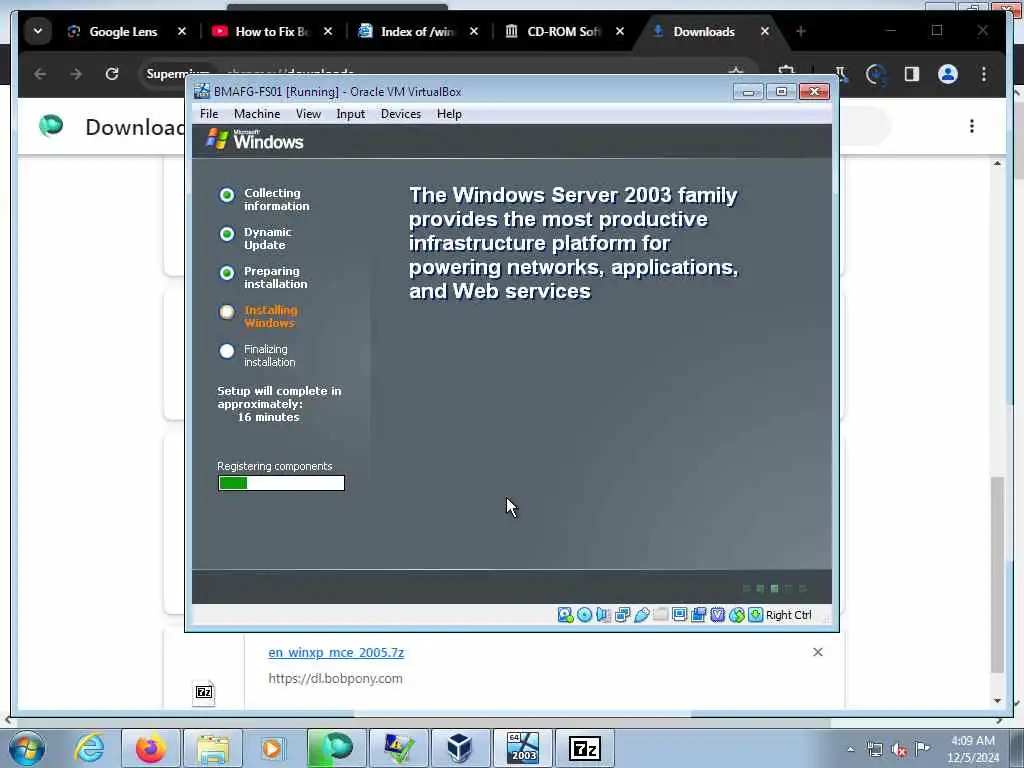Screen dimensions: 1024x768
Task: Open the browser three-dot main menu
Action: click(984, 74)
